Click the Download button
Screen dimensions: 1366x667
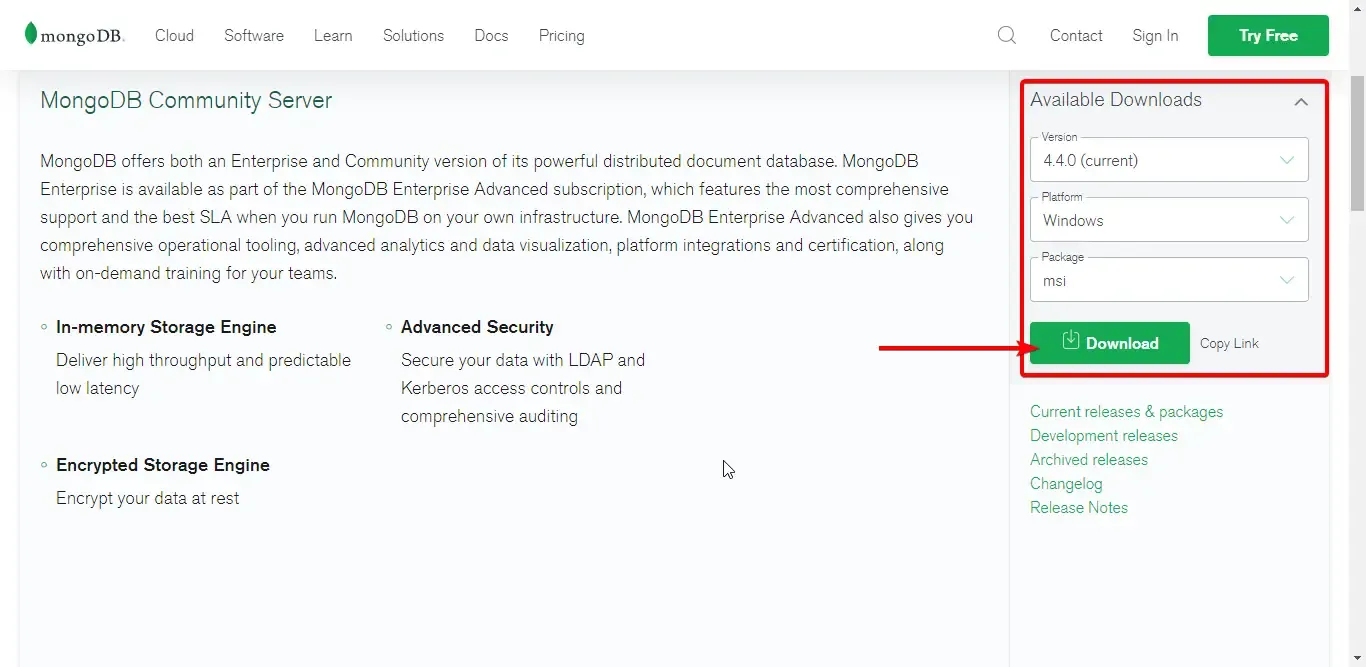click(x=1109, y=342)
